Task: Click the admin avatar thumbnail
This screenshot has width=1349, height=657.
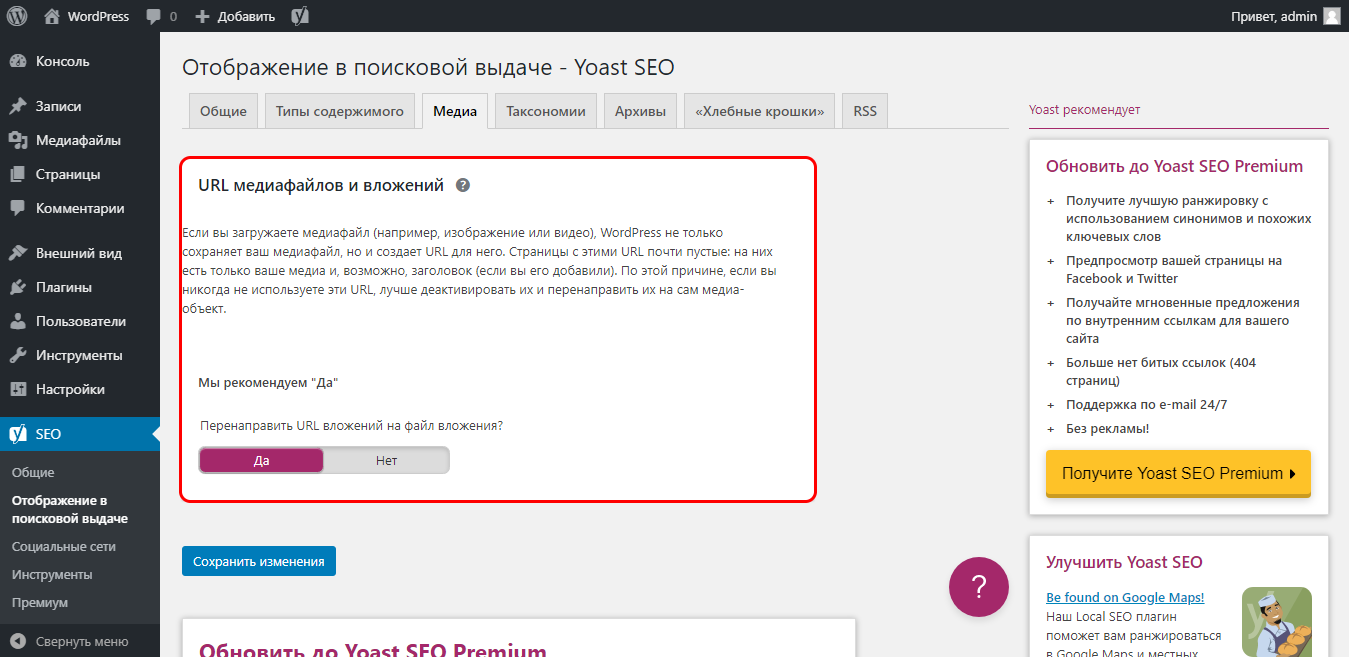Action: 1331,15
